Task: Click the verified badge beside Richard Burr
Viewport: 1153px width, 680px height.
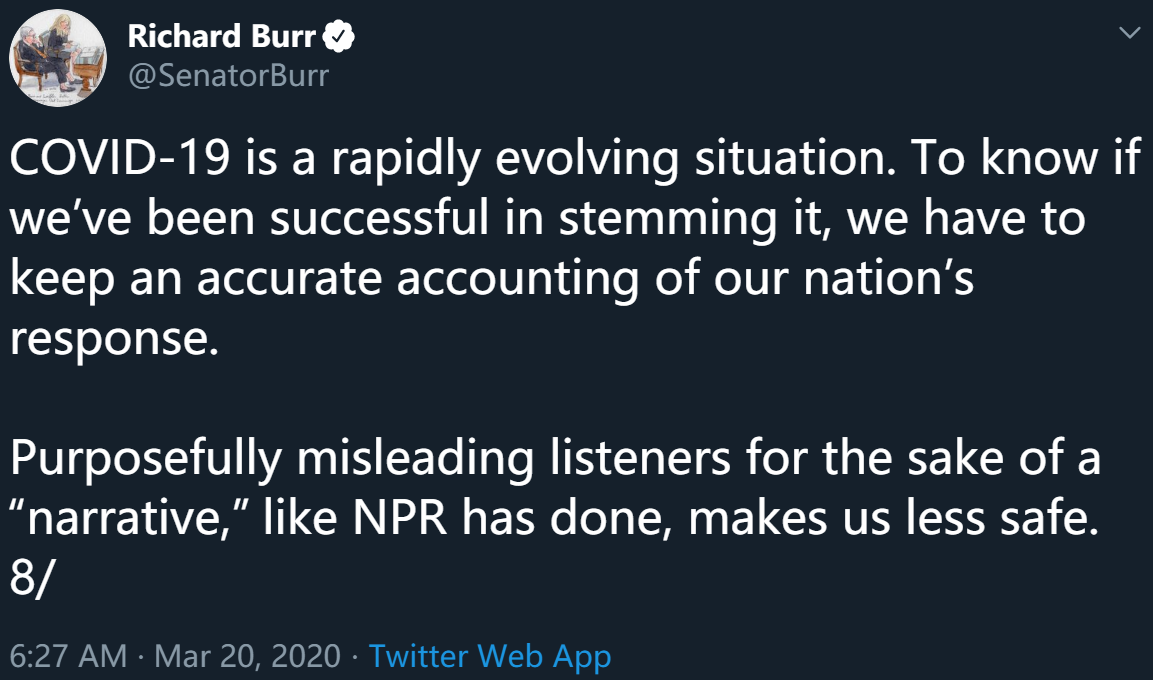Action: pos(342,37)
